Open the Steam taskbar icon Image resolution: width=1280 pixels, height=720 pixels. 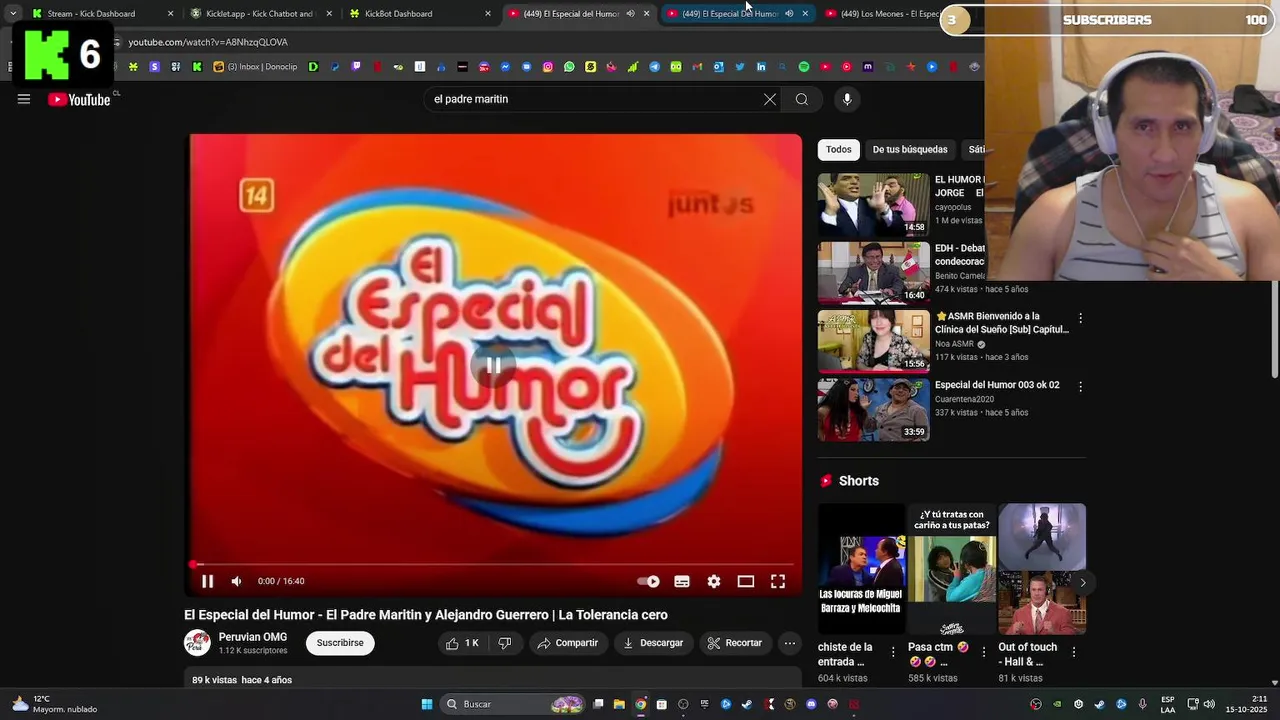747,704
